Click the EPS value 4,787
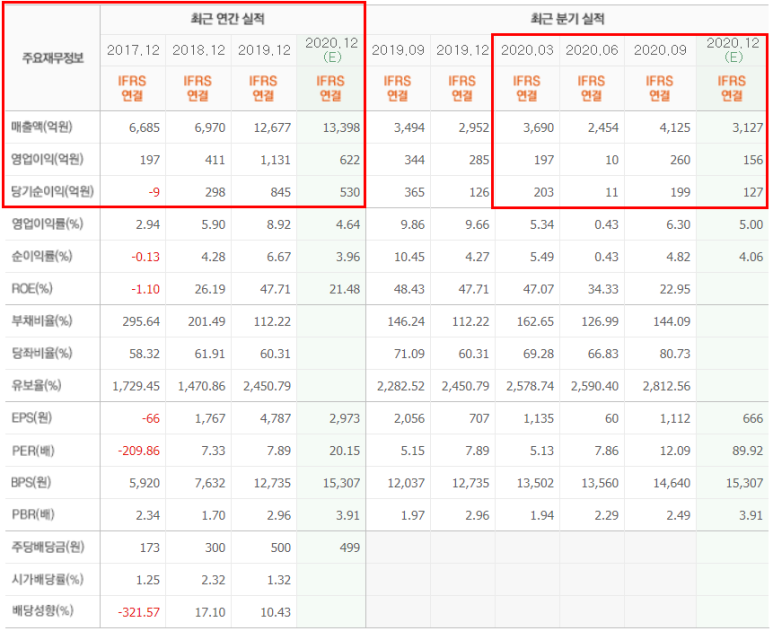This screenshot has width=773, height=631. 275,419
